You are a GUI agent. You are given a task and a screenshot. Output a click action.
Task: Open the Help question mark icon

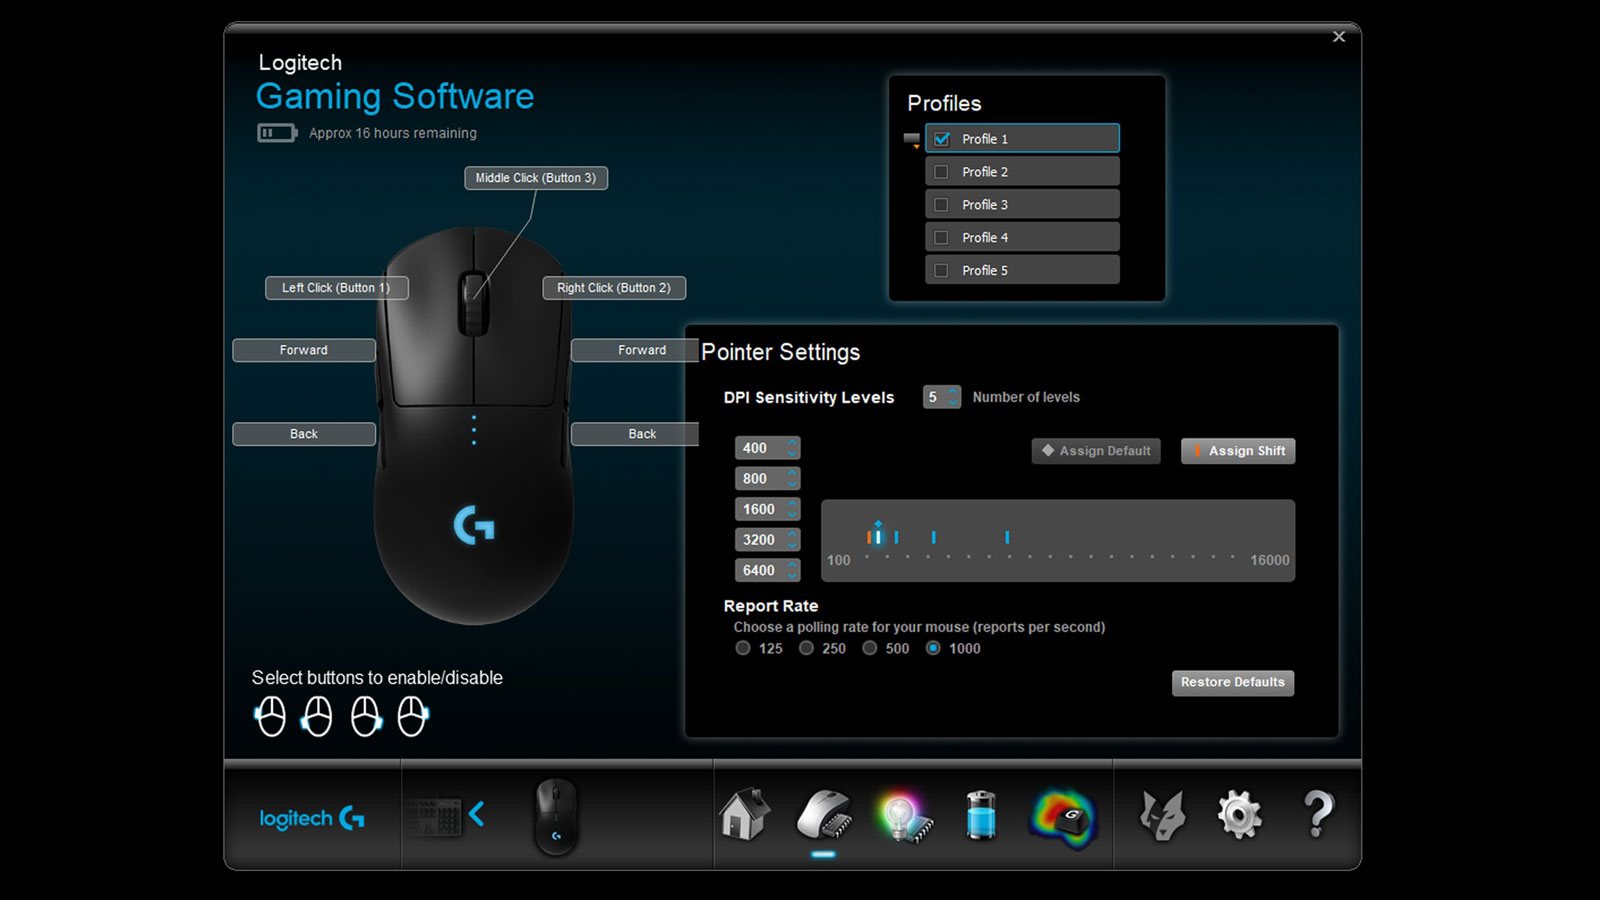click(x=1319, y=814)
